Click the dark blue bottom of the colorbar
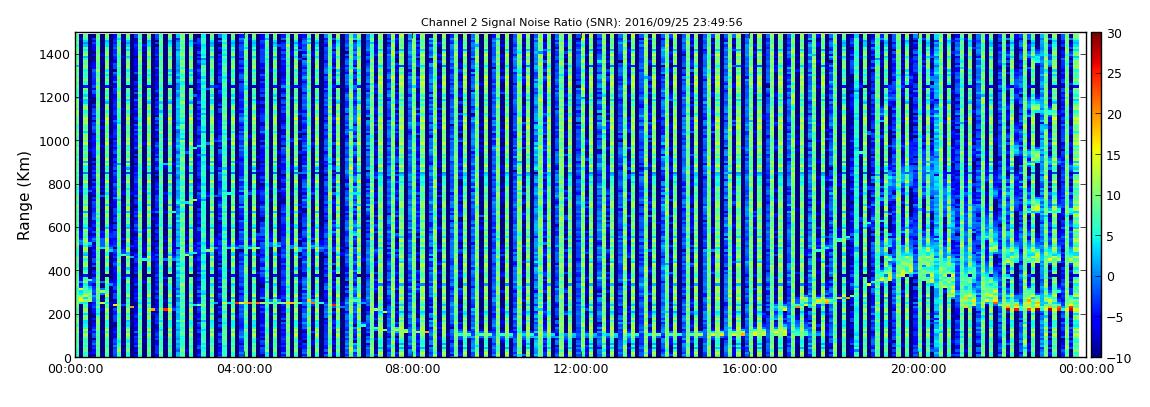 (1096, 351)
